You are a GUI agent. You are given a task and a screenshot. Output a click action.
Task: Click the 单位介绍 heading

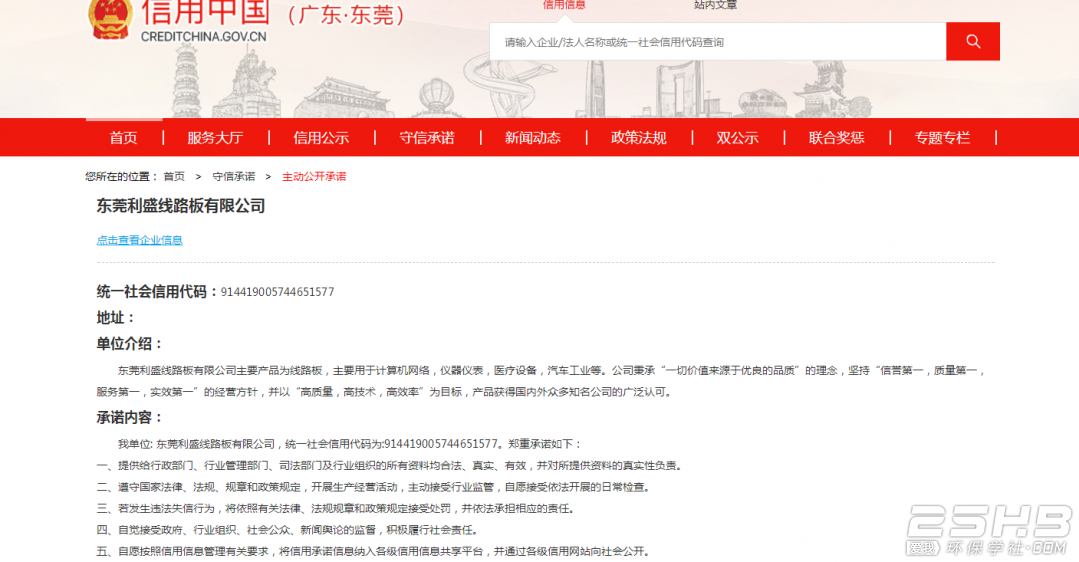tap(129, 344)
